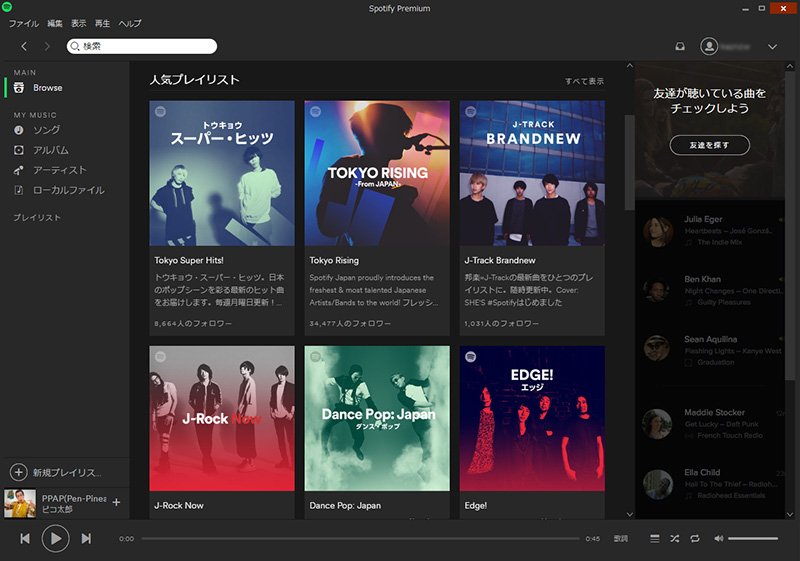
Task: Open the Dance Pop: Japan cover art
Action: 377,419
